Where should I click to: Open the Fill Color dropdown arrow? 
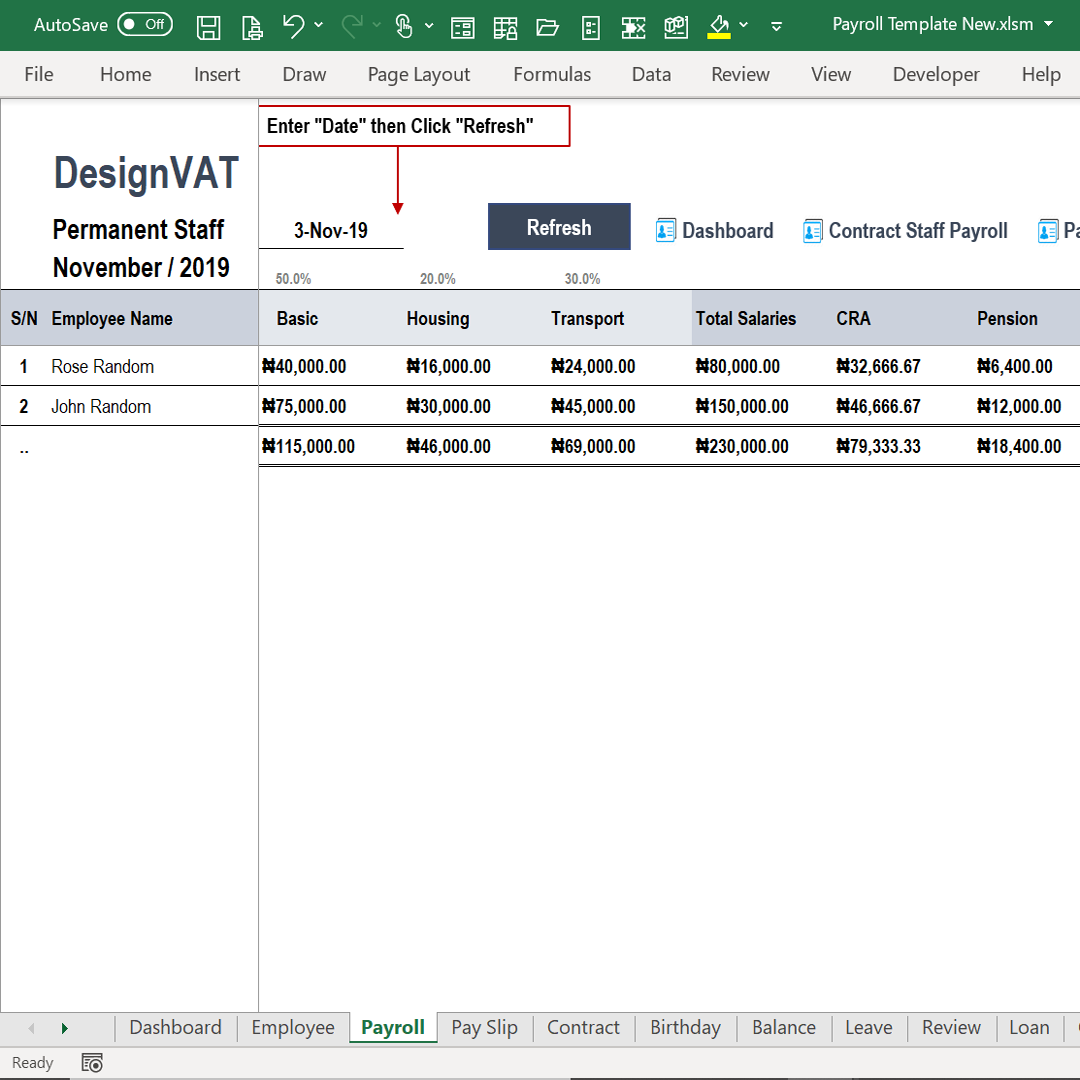pyautogui.click(x=743, y=27)
